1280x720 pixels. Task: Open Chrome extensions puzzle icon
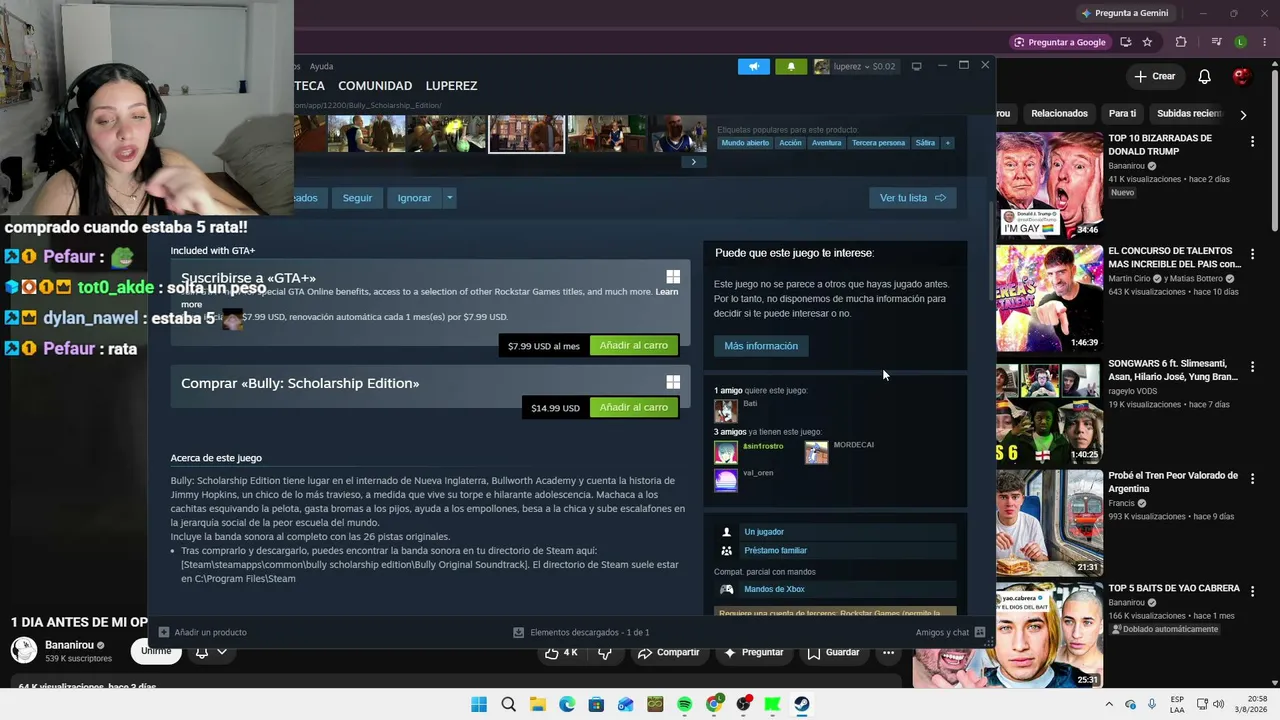pyautogui.click(x=1181, y=42)
